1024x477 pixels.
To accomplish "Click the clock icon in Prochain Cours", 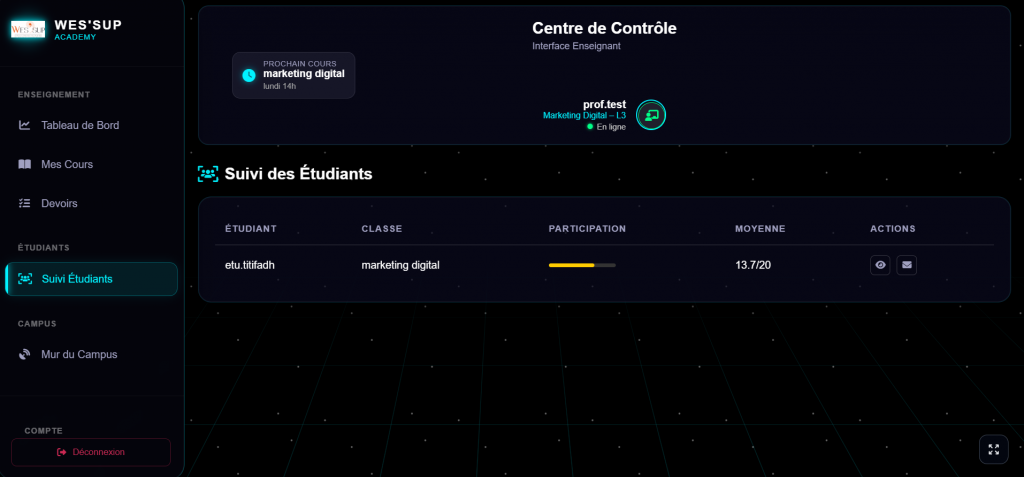I will pos(249,75).
